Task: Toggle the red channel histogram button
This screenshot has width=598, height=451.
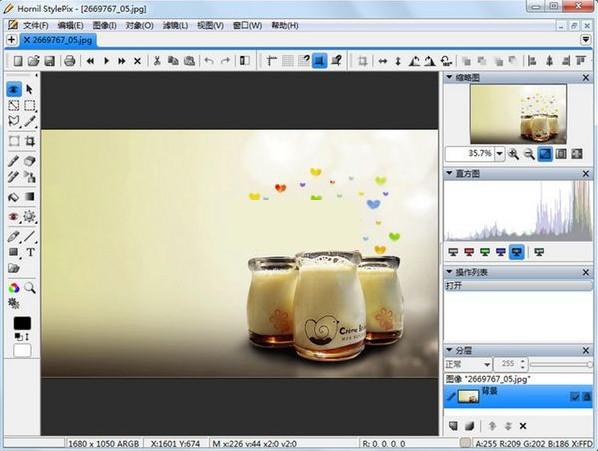Action: [x=469, y=252]
